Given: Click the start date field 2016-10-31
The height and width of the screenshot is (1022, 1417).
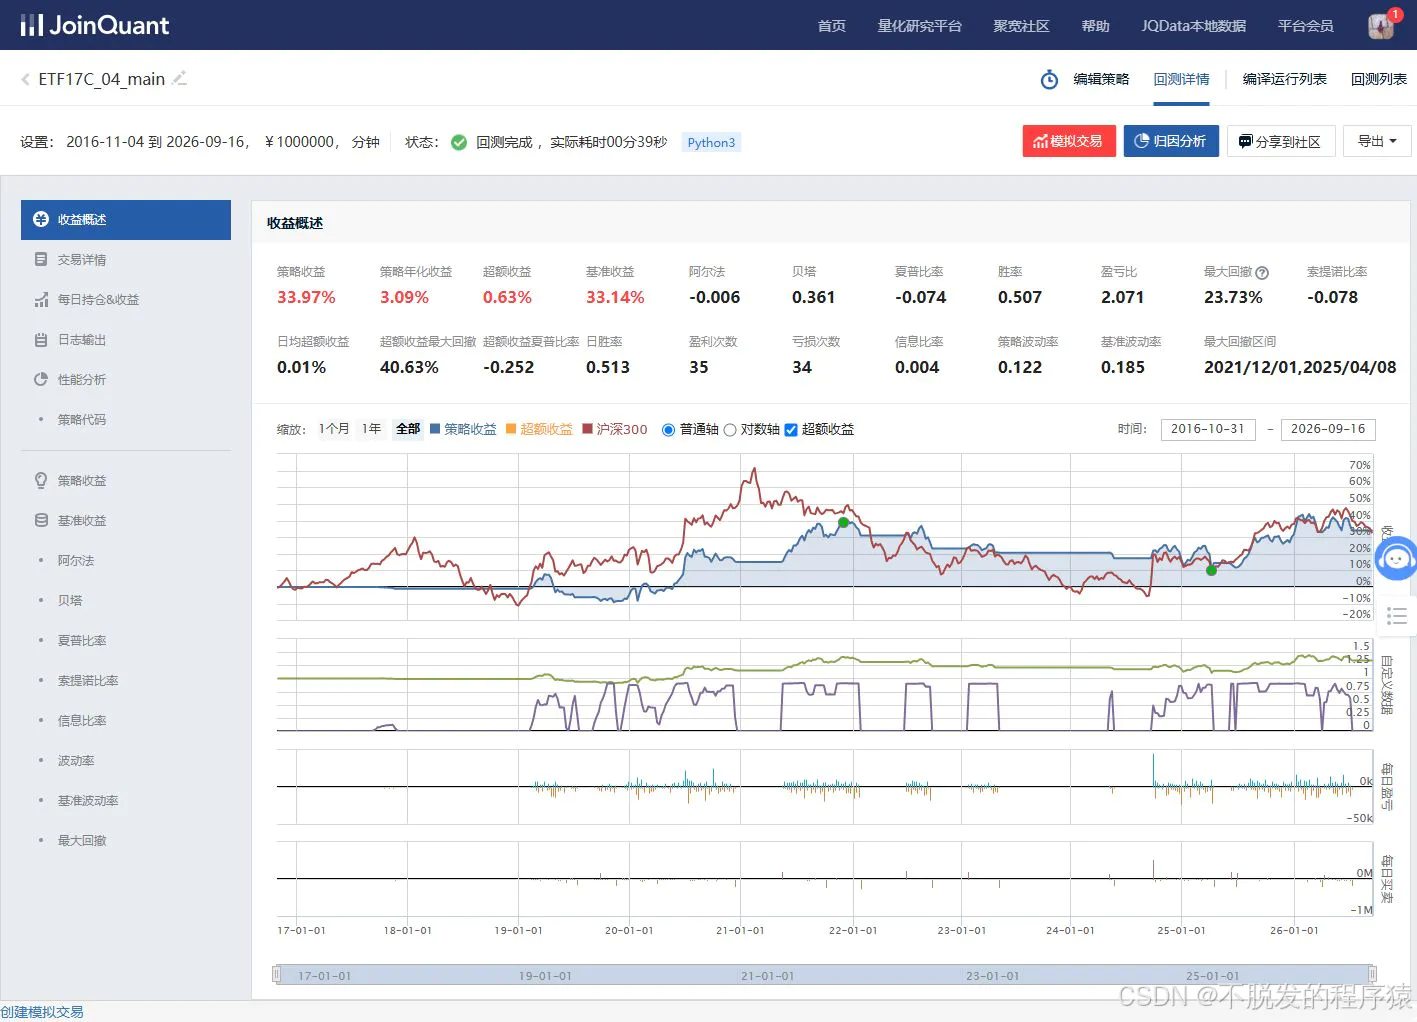Looking at the screenshot, I should click(x=1208, y=429).
